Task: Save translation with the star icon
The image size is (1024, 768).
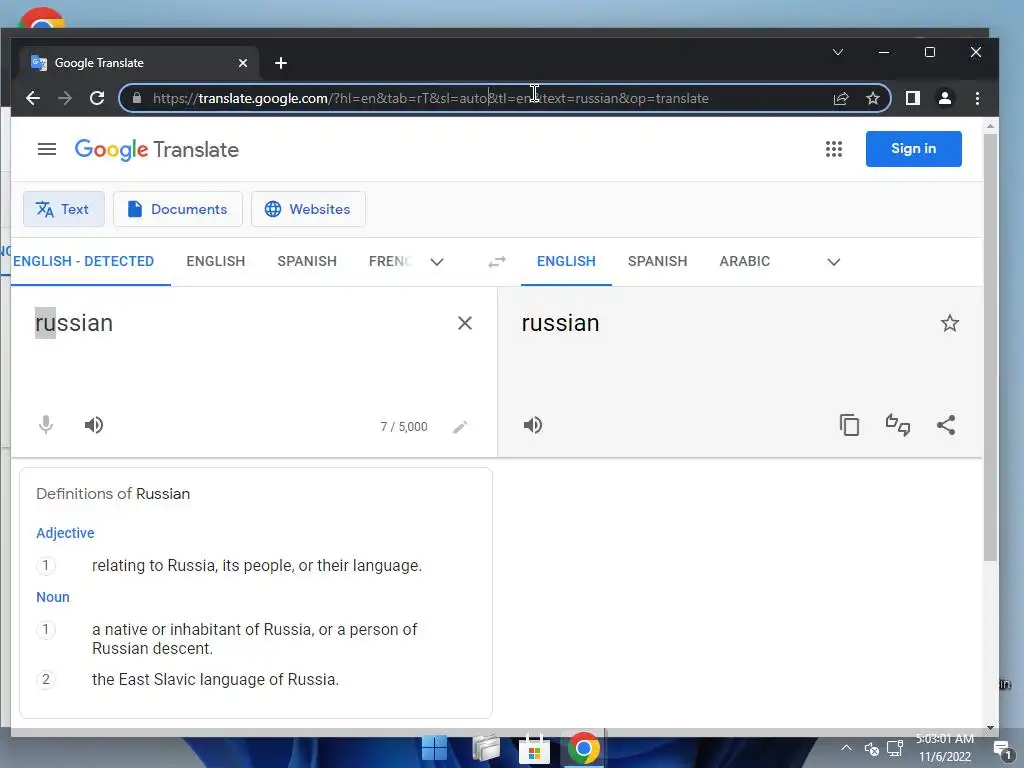Action: [950, 323]
